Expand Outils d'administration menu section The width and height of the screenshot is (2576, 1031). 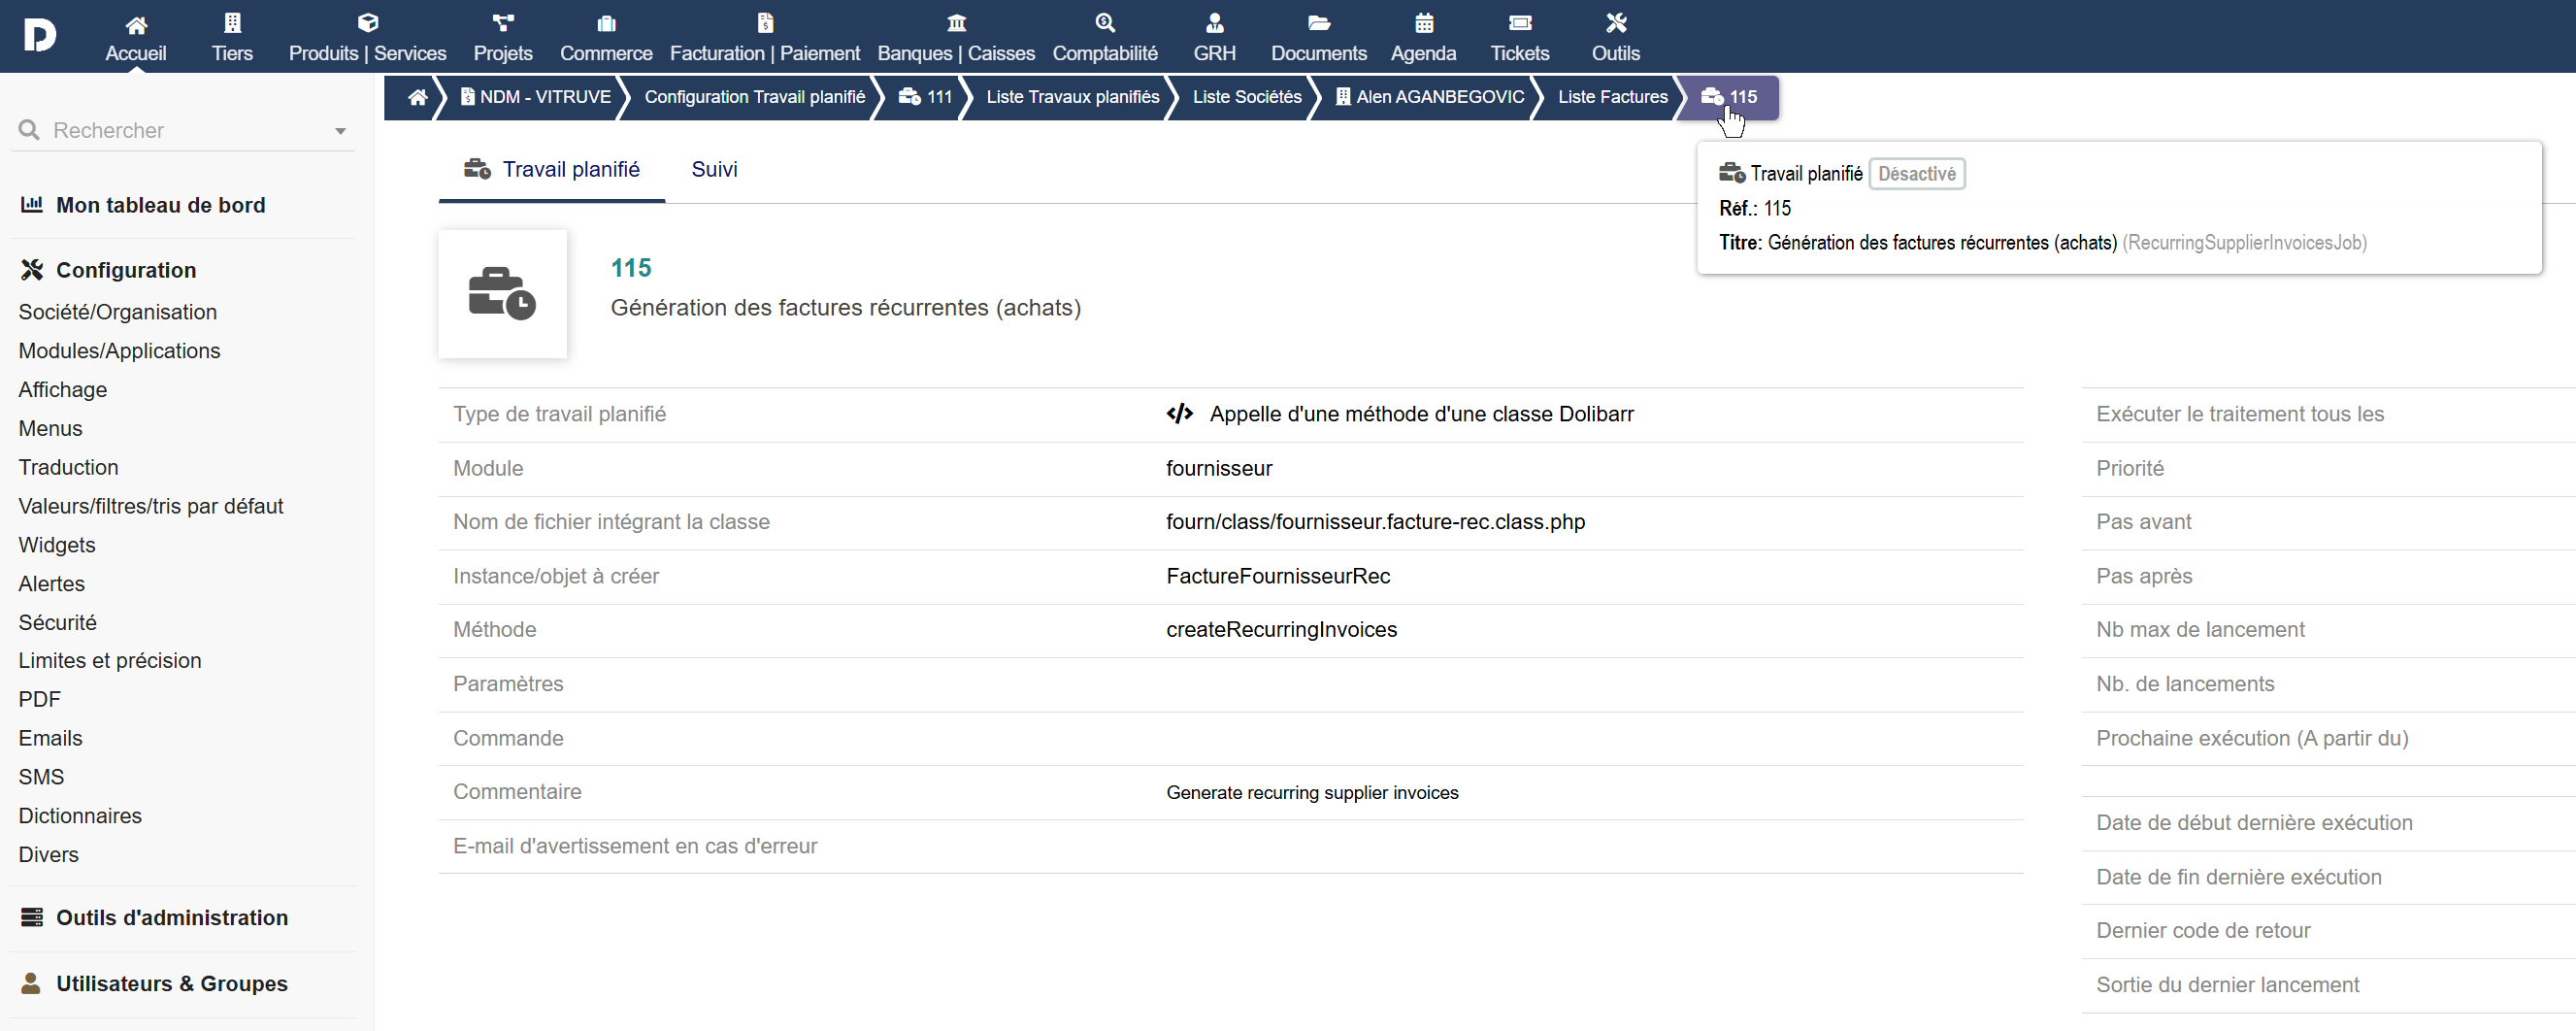pos(171,918)
